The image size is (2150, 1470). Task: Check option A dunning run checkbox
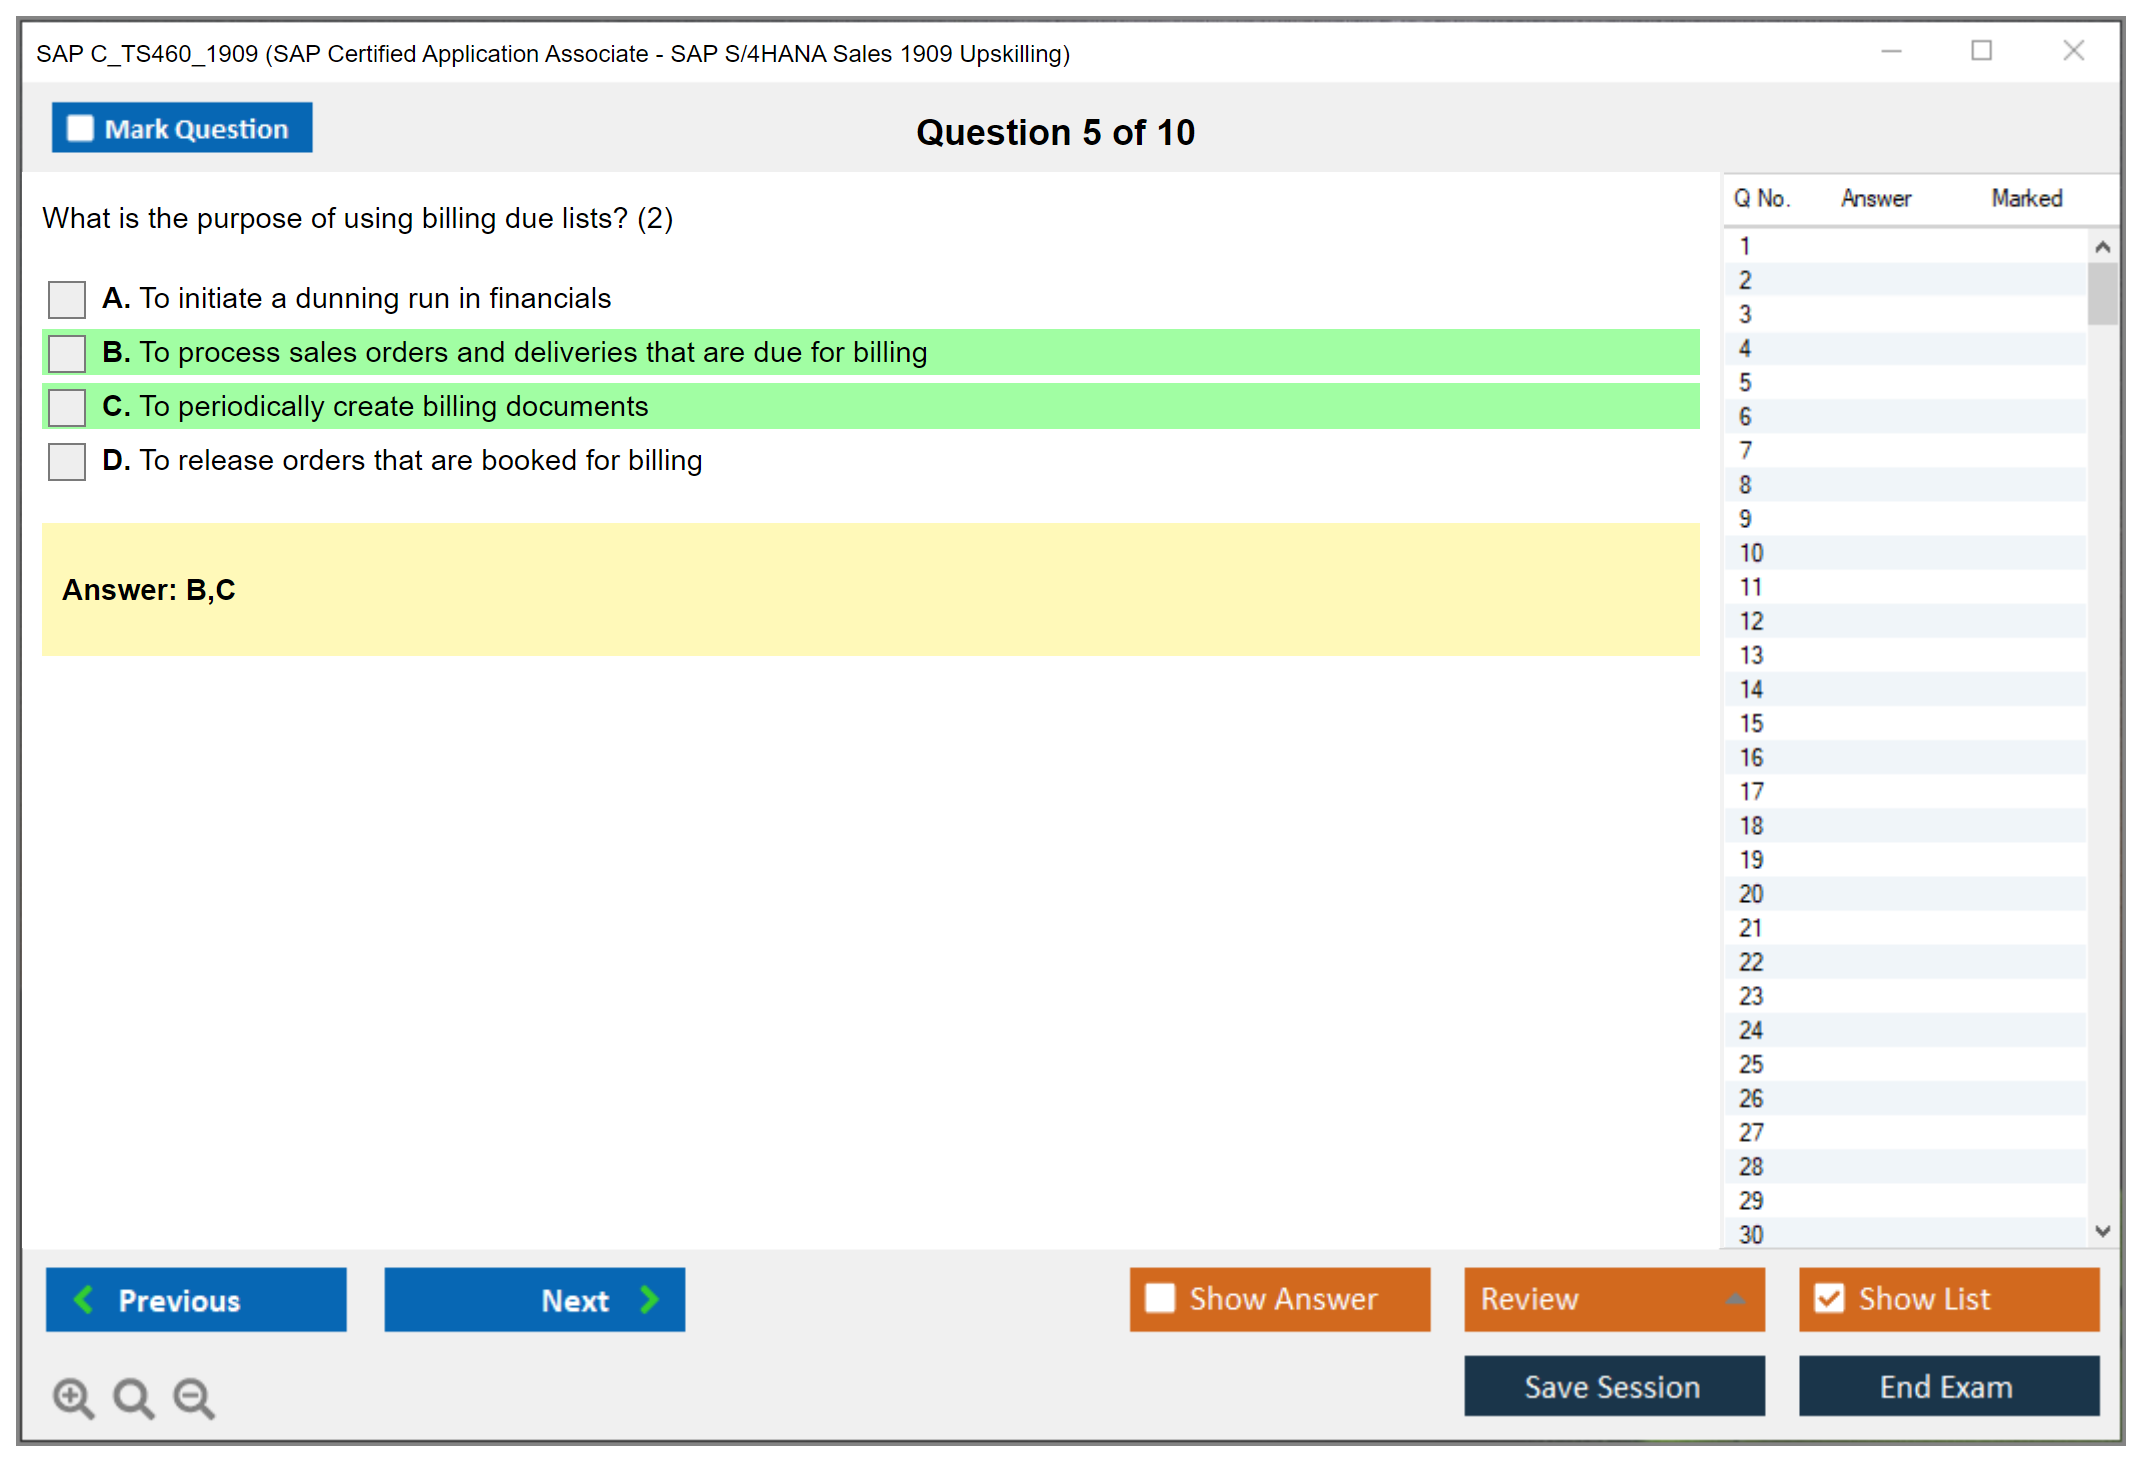(x=67, y=299)
